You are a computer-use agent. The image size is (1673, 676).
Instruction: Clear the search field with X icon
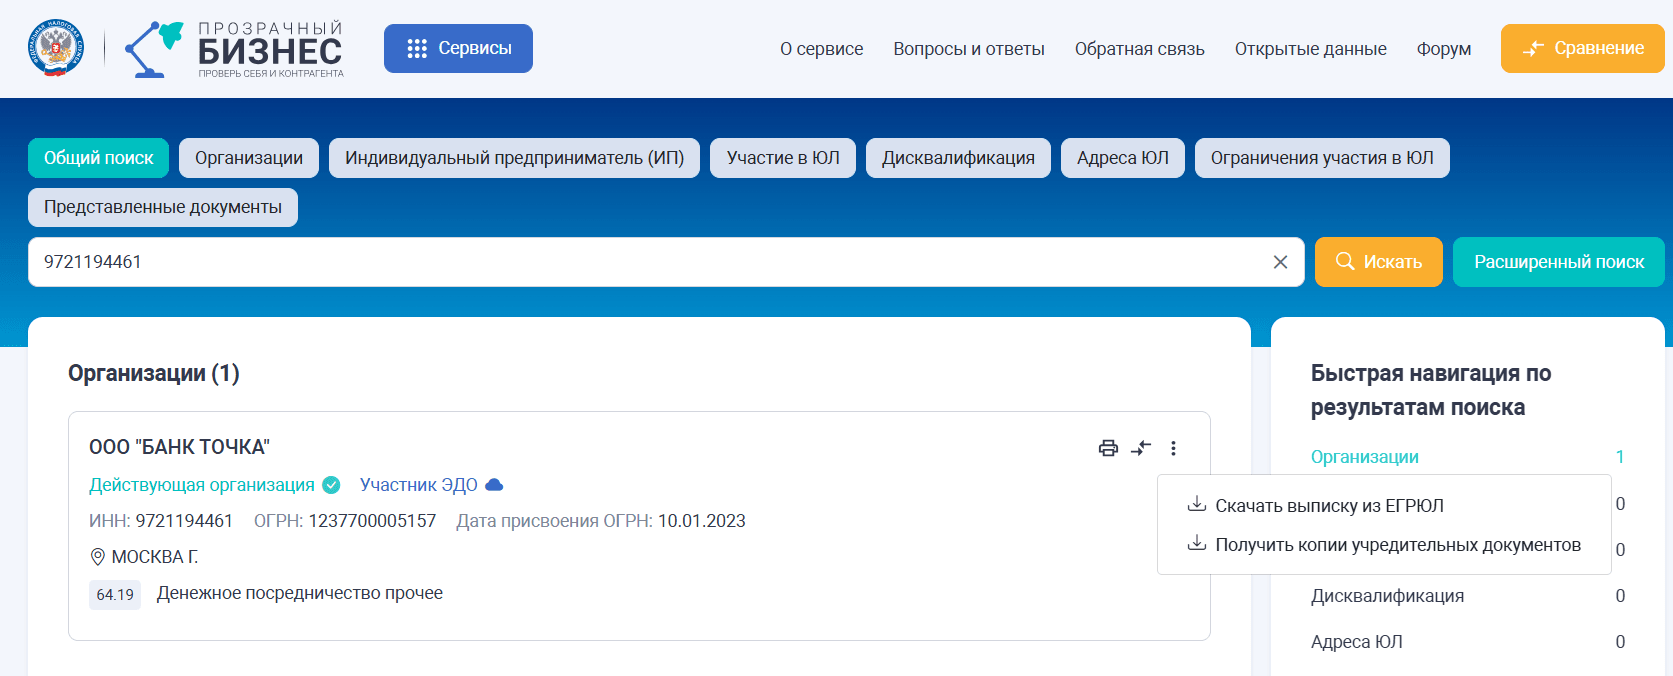(1280, 262)
